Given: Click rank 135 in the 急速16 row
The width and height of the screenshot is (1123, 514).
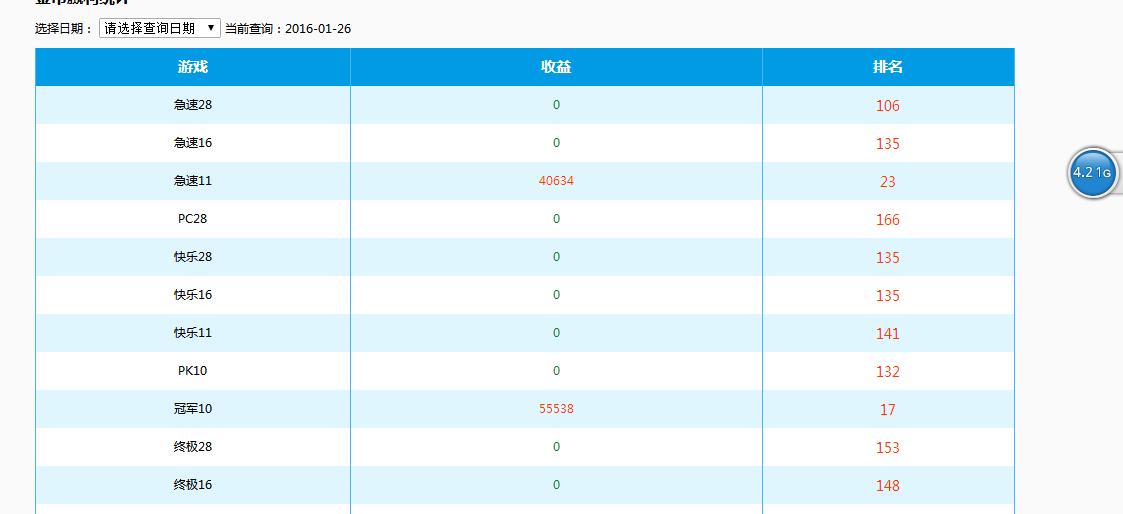Looking at the screenshot, I should coord(887,144).
